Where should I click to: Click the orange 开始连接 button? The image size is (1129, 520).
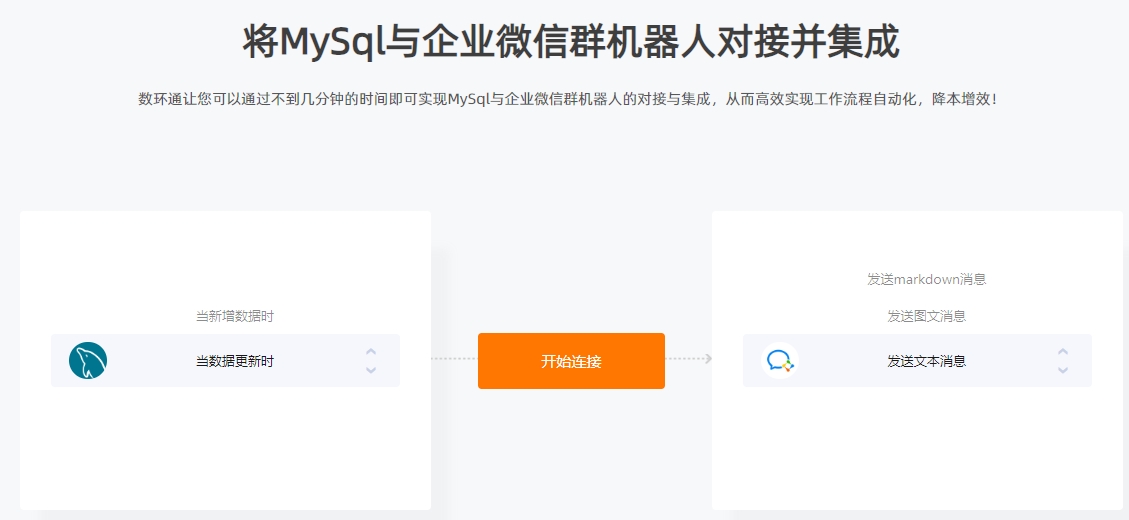point(571,361)
